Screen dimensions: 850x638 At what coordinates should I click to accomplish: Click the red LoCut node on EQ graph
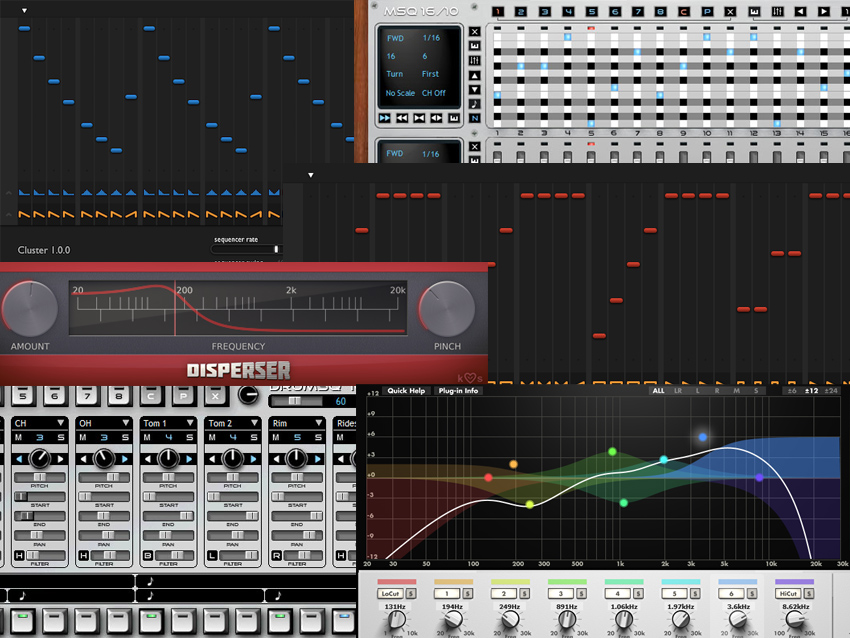pos(488,478)
